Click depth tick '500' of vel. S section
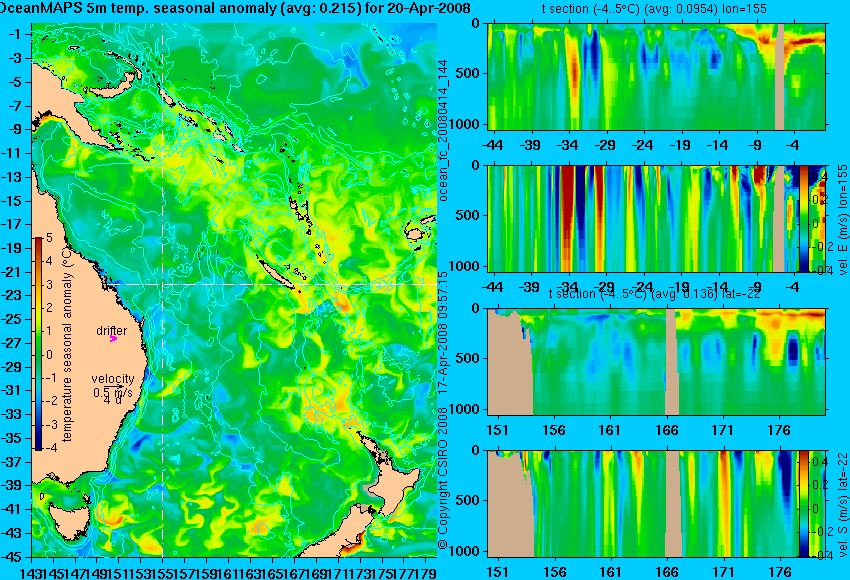 coord(468,500)
